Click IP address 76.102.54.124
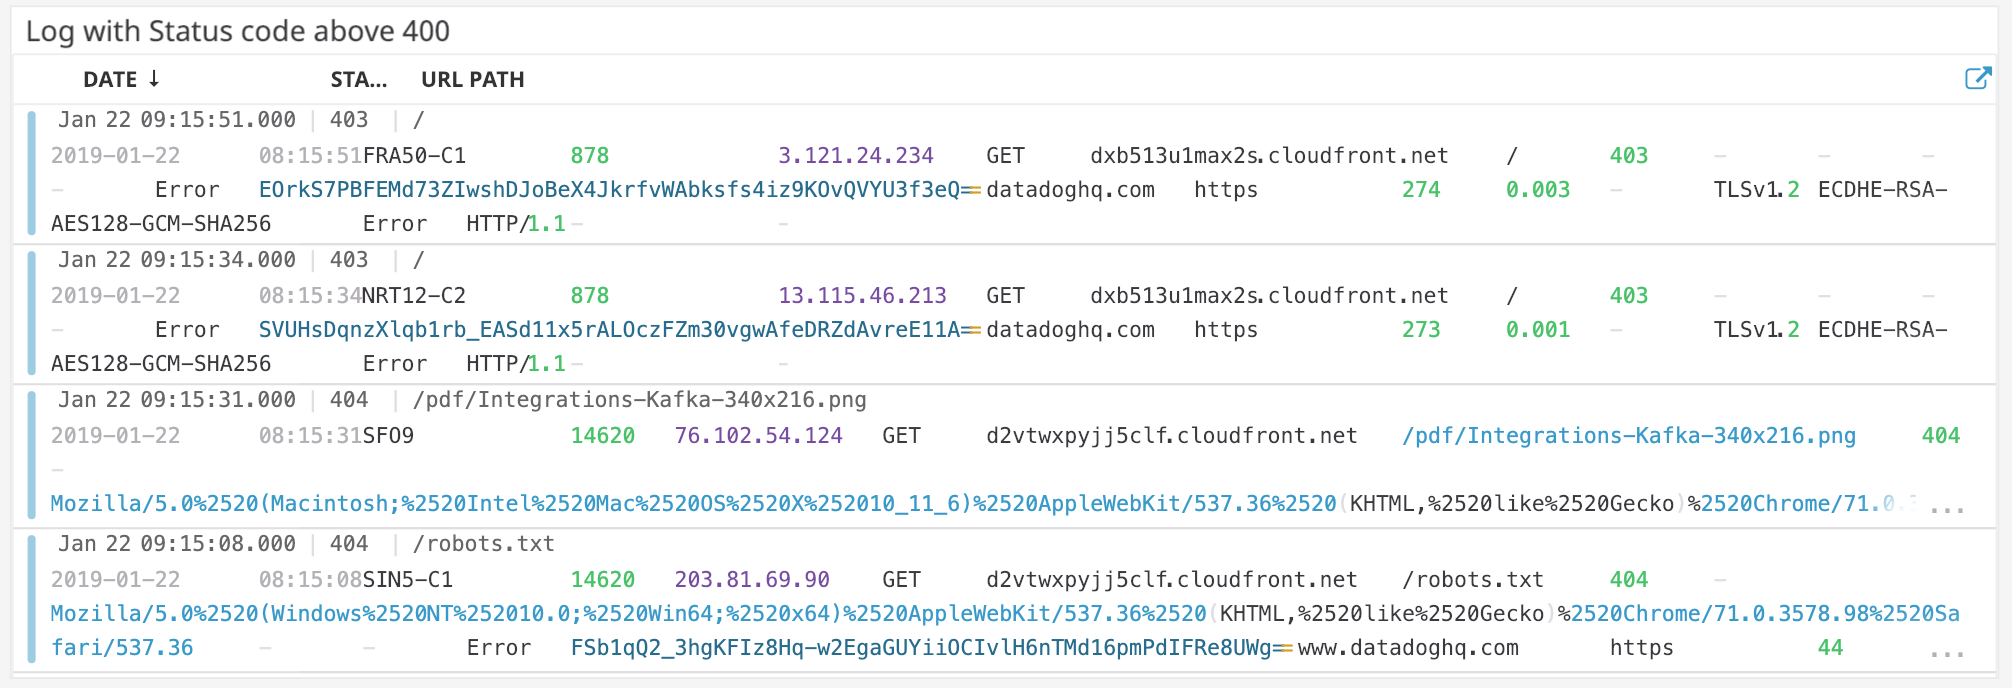 [758, 436]
